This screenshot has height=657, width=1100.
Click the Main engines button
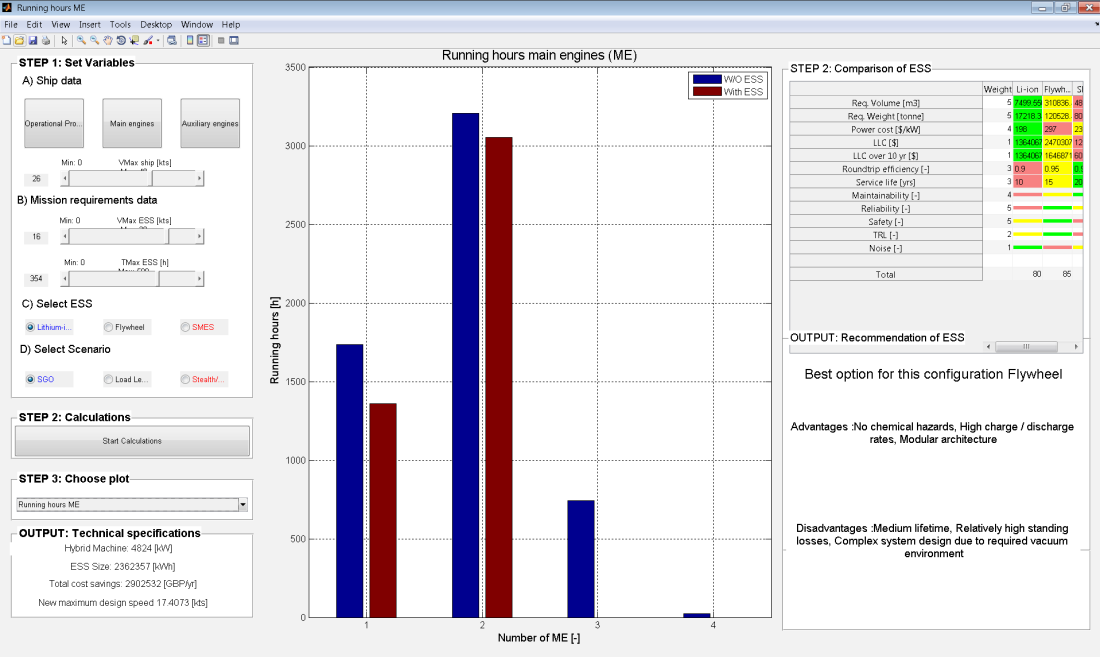132,124
